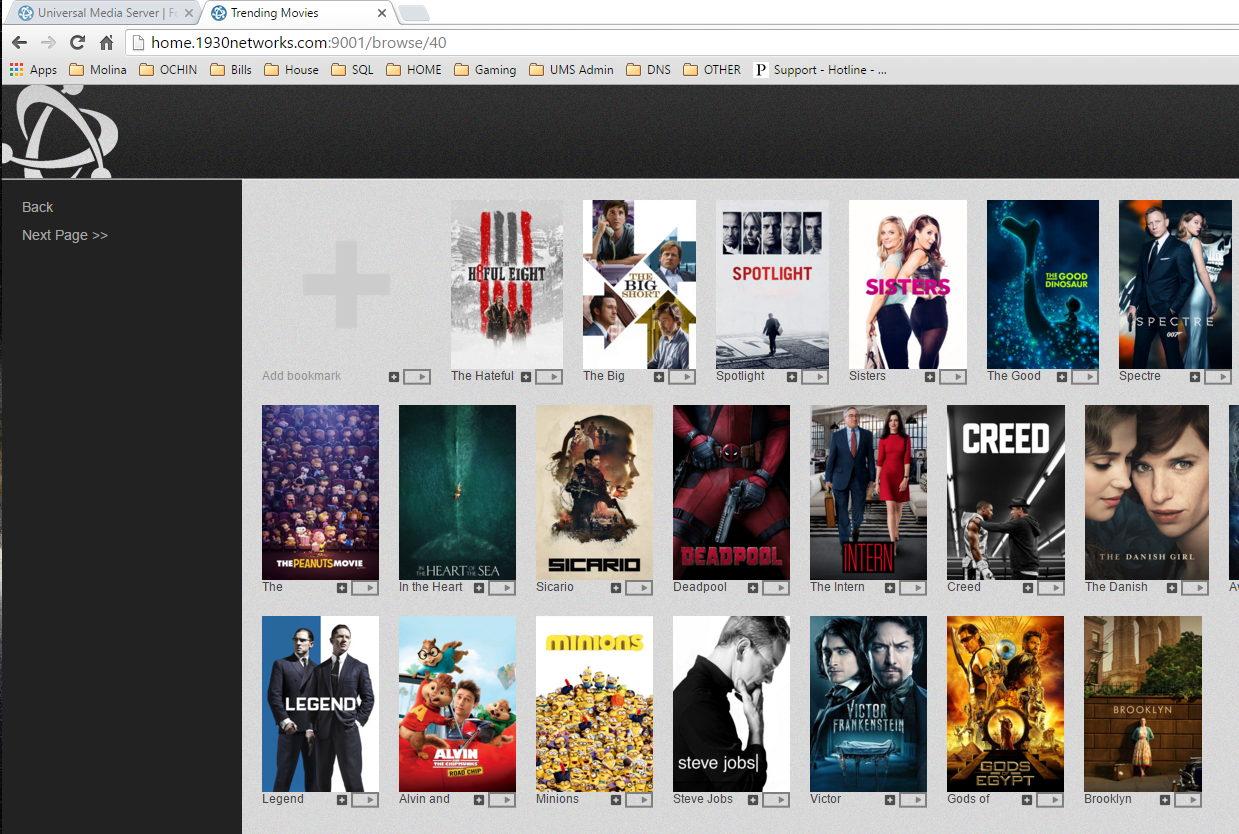This screenshot has height=834, width=1239.
Task: Open the Gaming bookmark folder
Action: (x=485, y=70)
